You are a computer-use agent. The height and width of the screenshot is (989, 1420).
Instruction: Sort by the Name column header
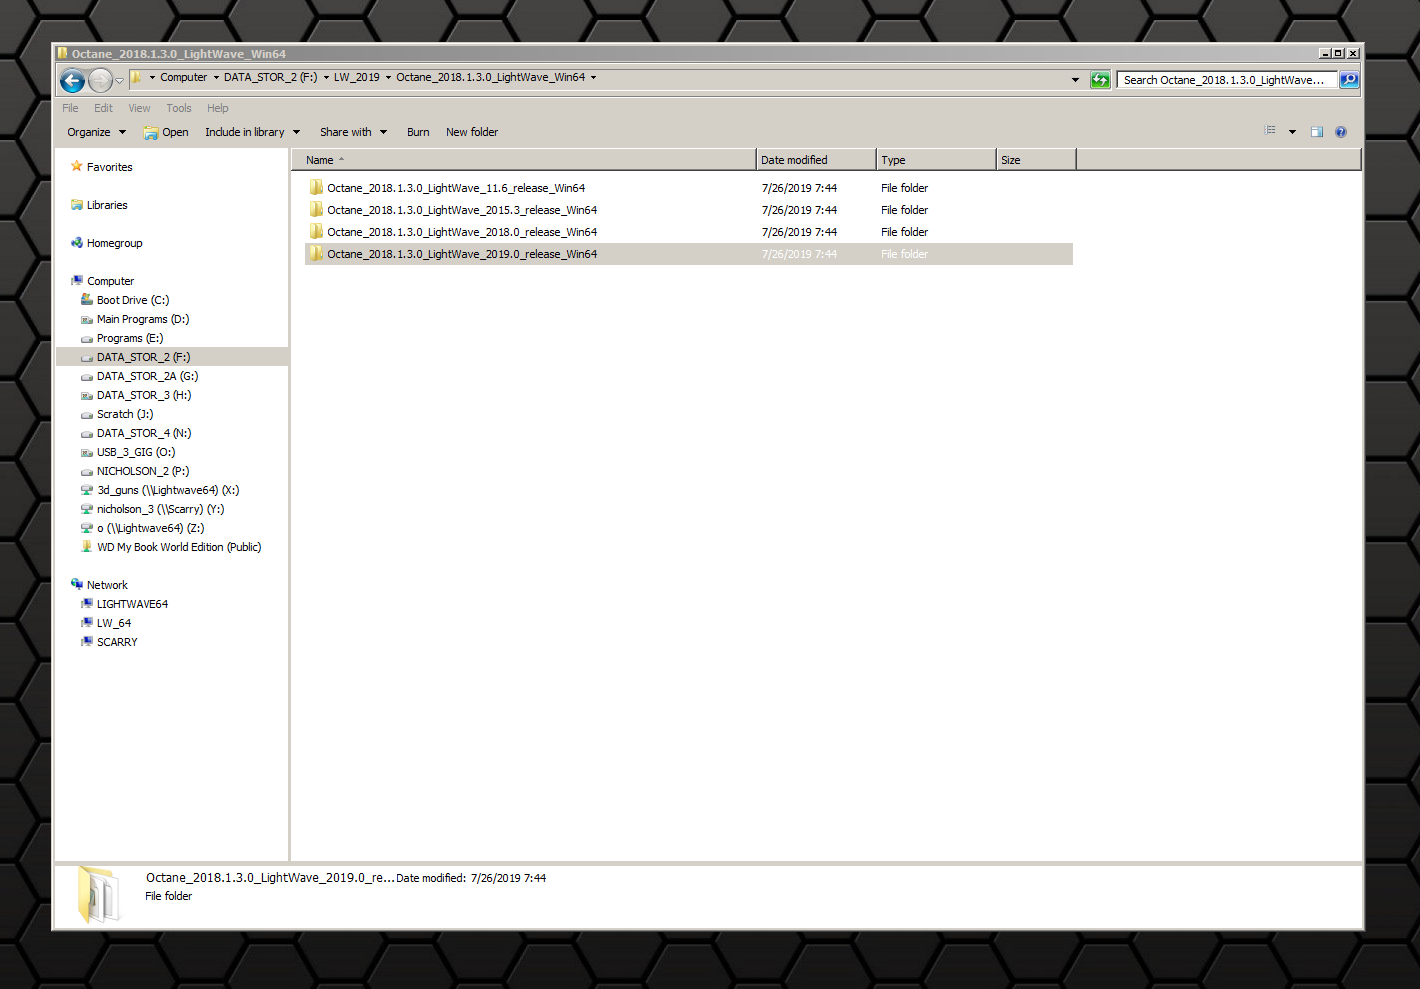click(x=524, y=160)
